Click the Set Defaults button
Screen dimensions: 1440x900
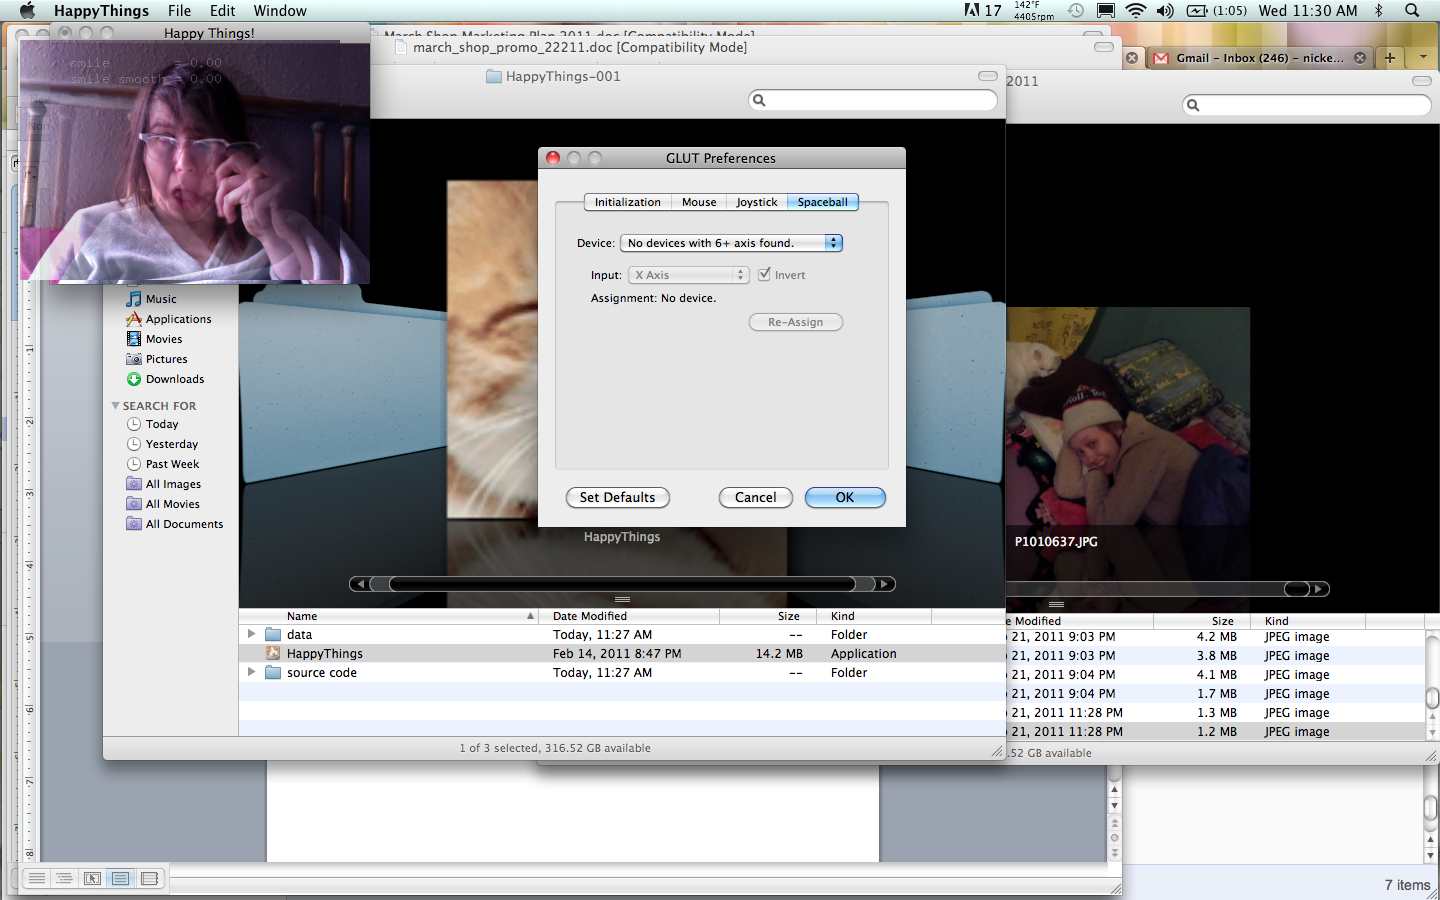[x=617, y=497]
